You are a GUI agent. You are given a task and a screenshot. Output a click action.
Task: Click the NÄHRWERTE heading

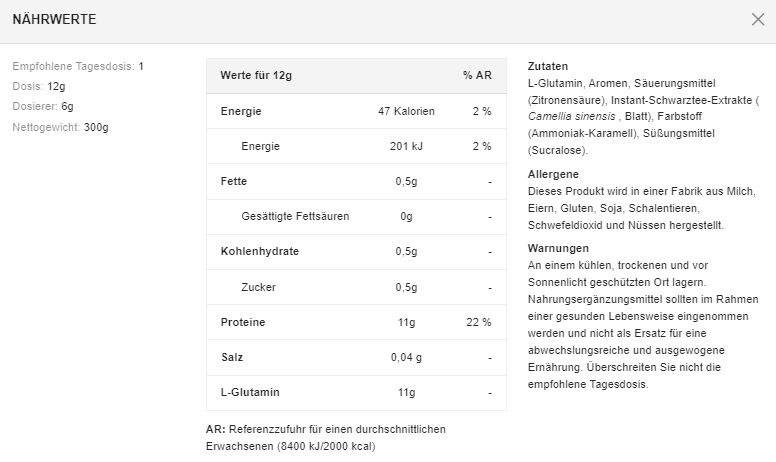coord(55,20)
